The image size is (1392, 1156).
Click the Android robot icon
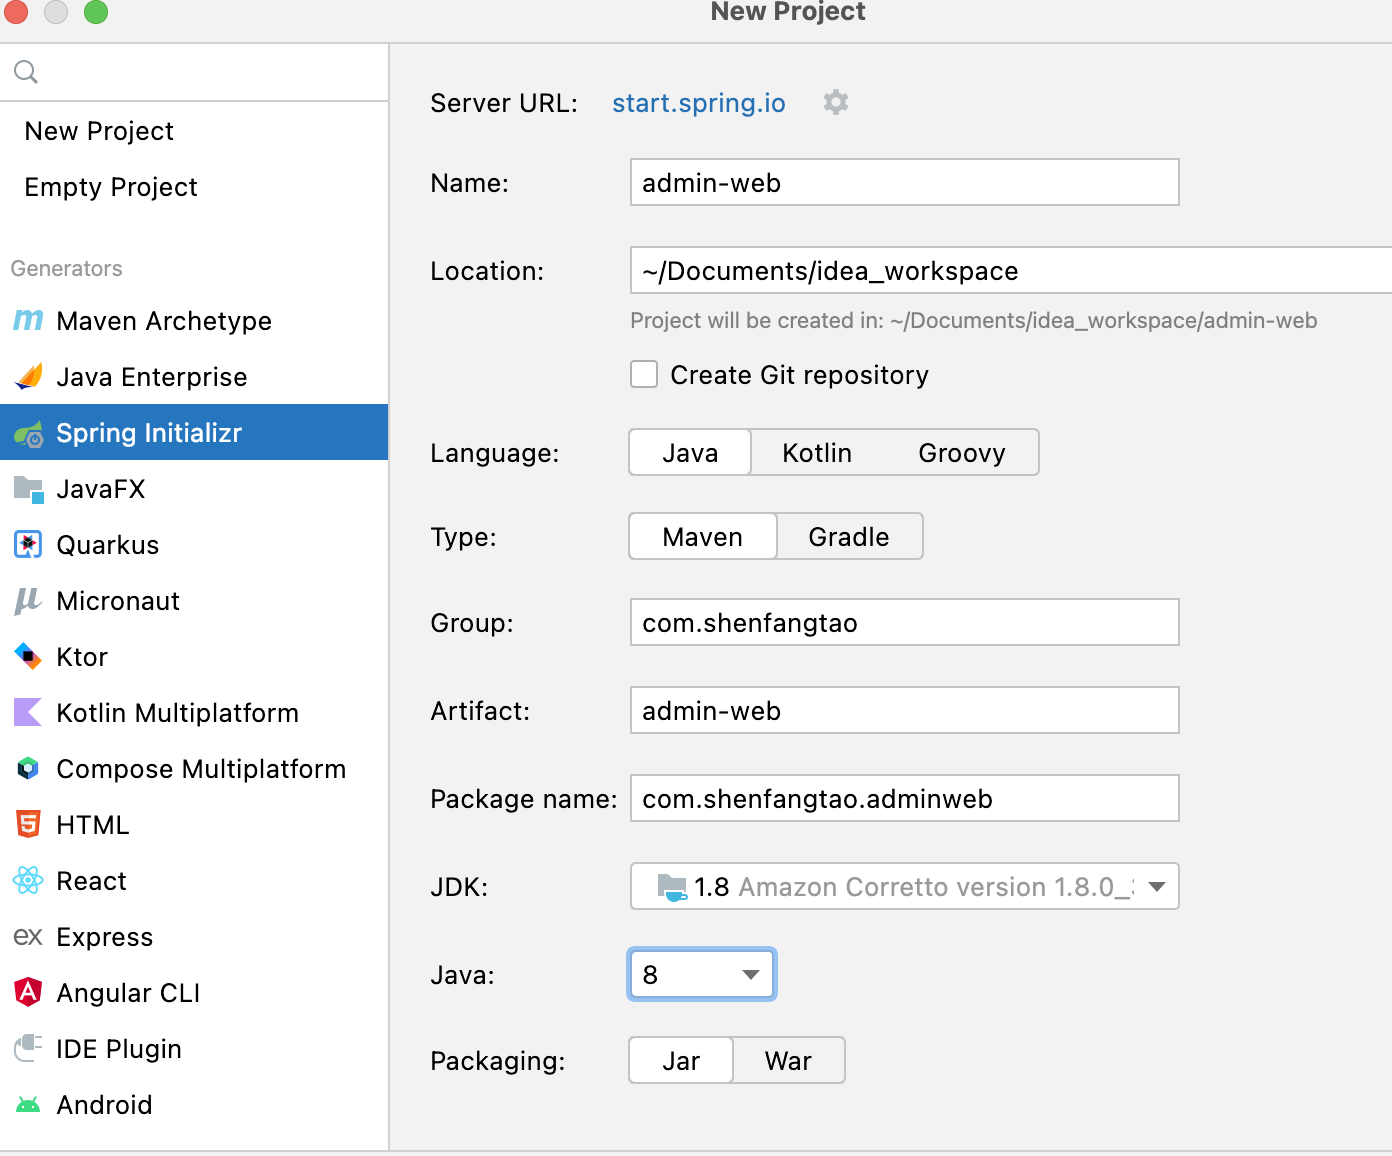tap(28, 1105)
